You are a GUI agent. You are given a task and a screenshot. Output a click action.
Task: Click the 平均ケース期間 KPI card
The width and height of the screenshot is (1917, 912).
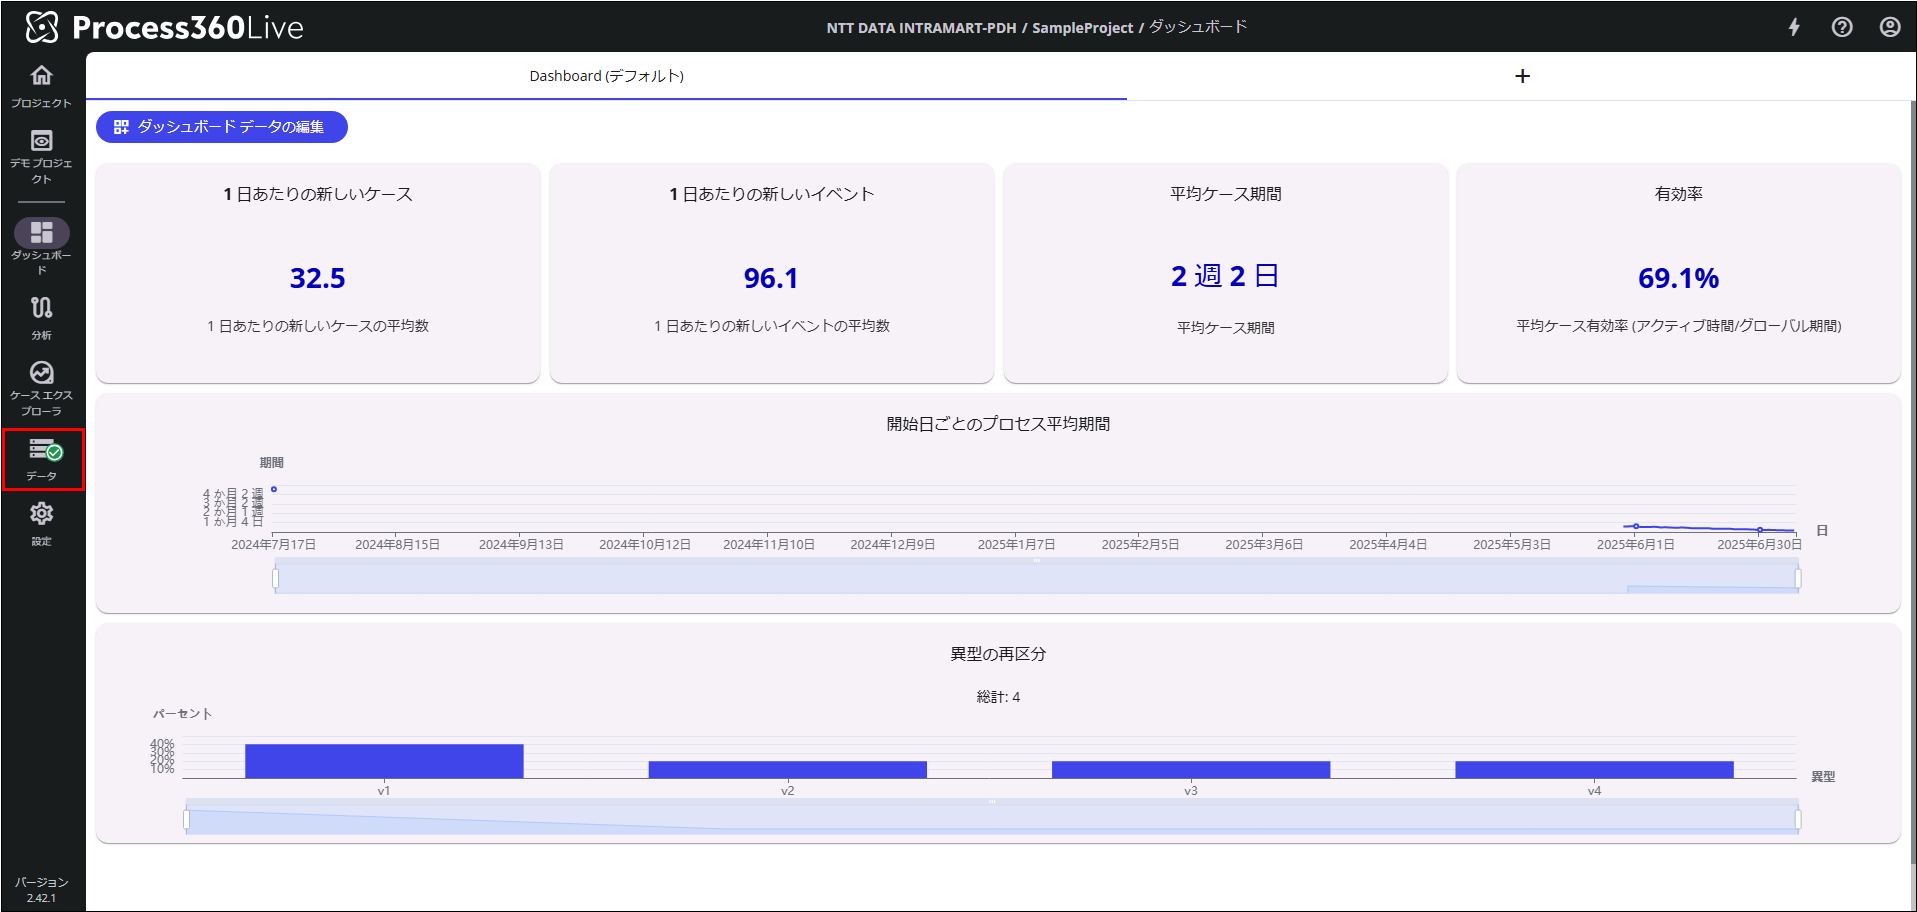coord(1225,273)
